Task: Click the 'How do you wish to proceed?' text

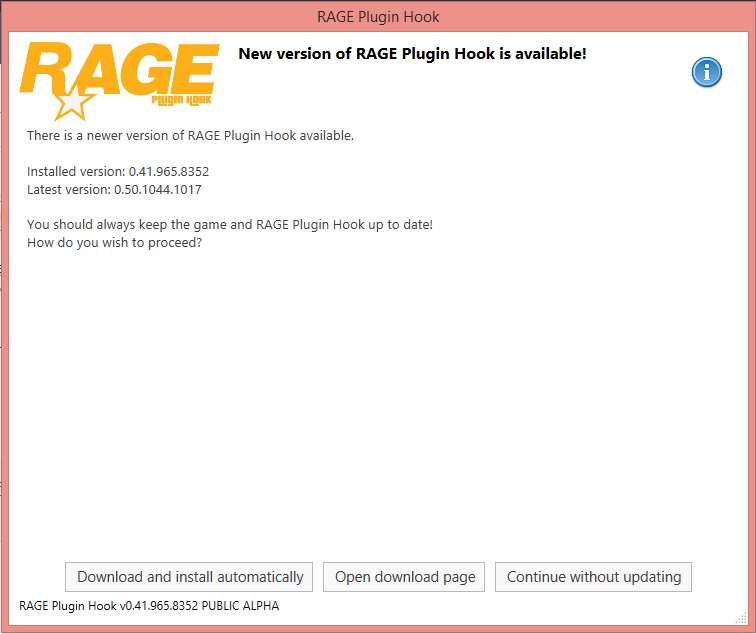Action: [114, 243]
